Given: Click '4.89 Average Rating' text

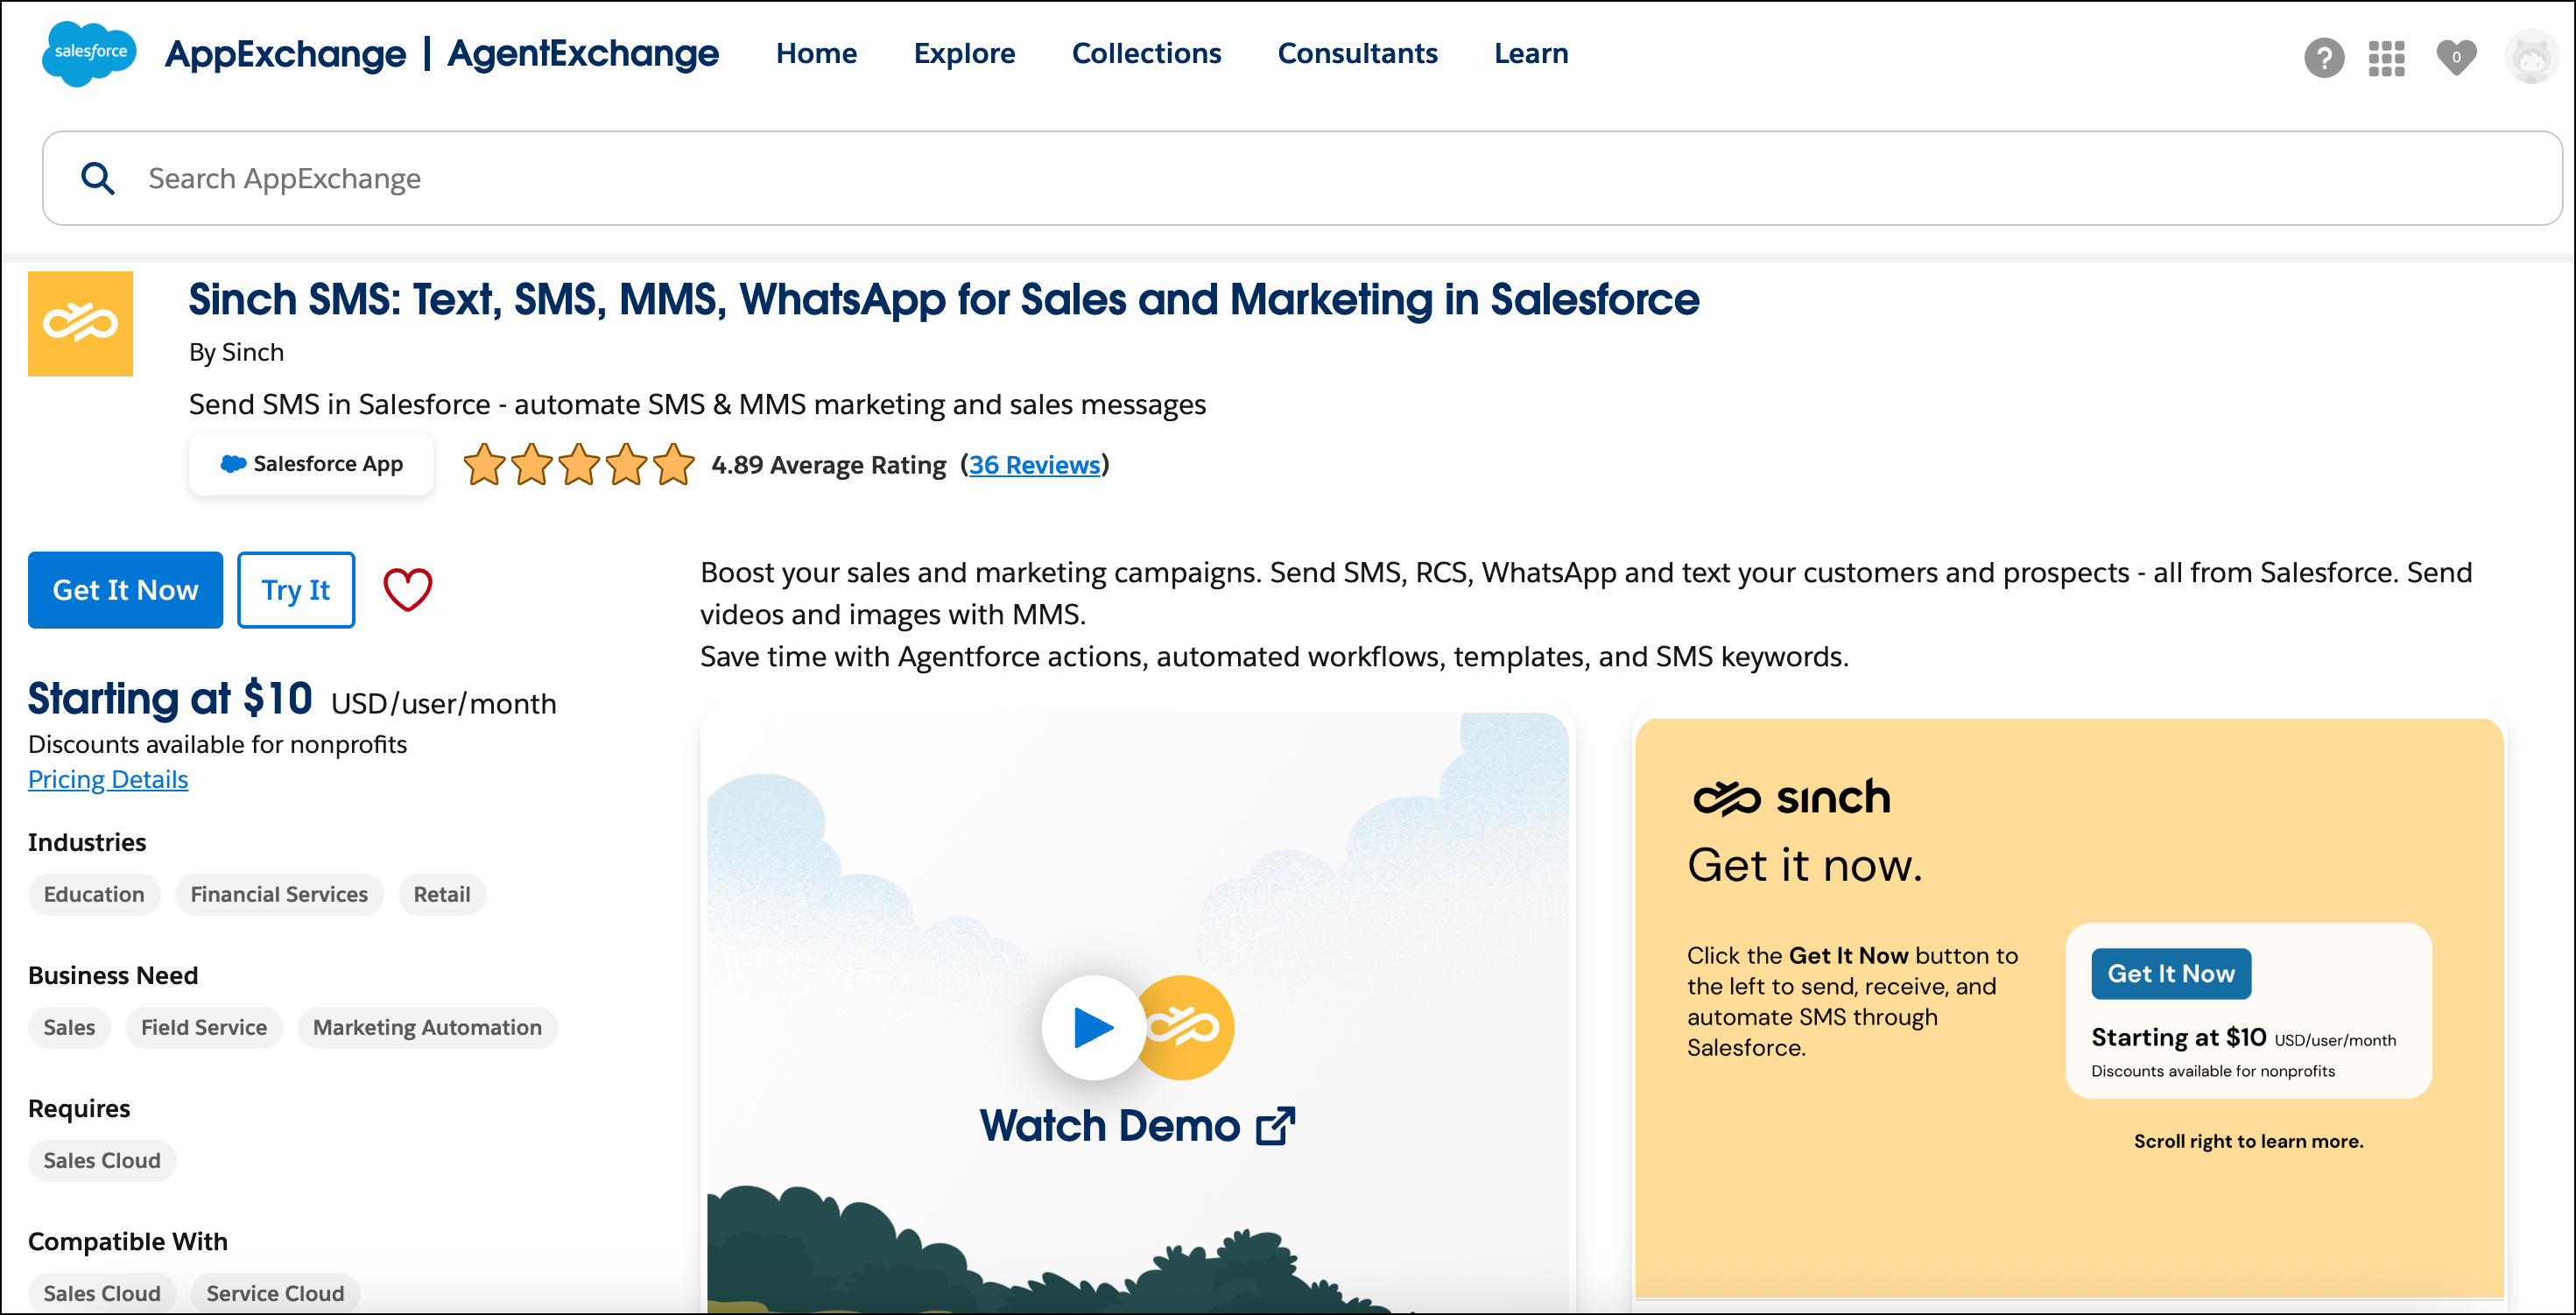Looking at the screenshot, I should point(828,465).
